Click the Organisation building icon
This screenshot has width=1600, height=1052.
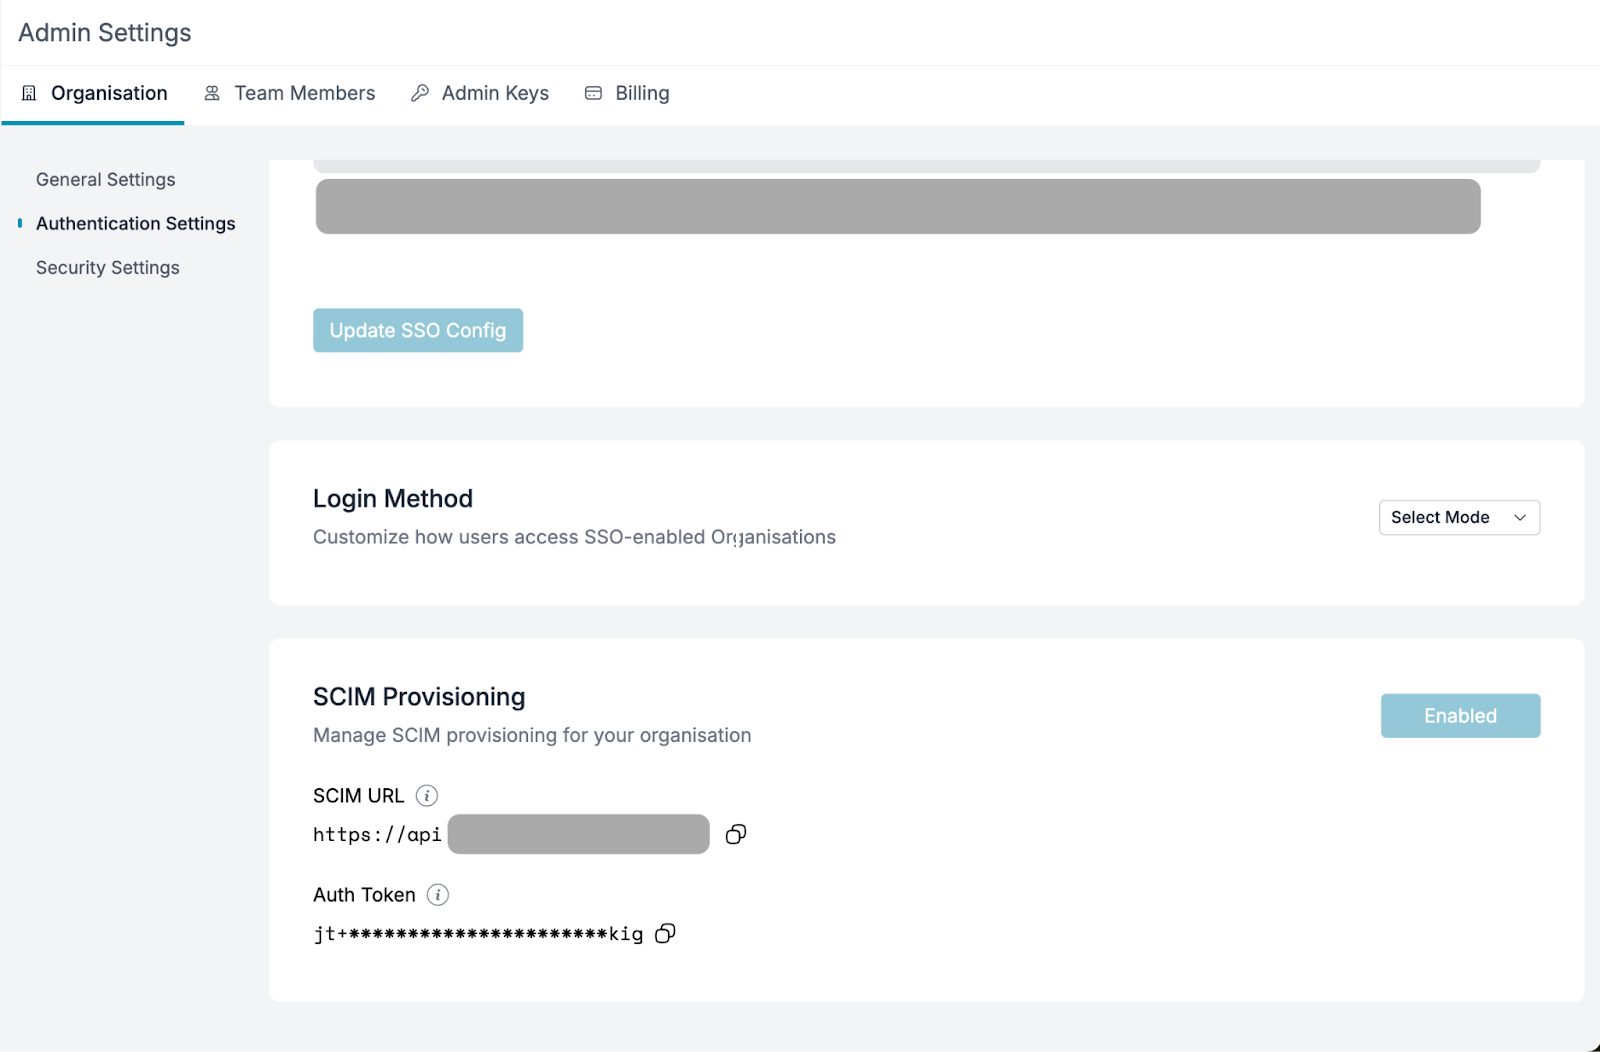pyautogui.click(x=29, y=92)
